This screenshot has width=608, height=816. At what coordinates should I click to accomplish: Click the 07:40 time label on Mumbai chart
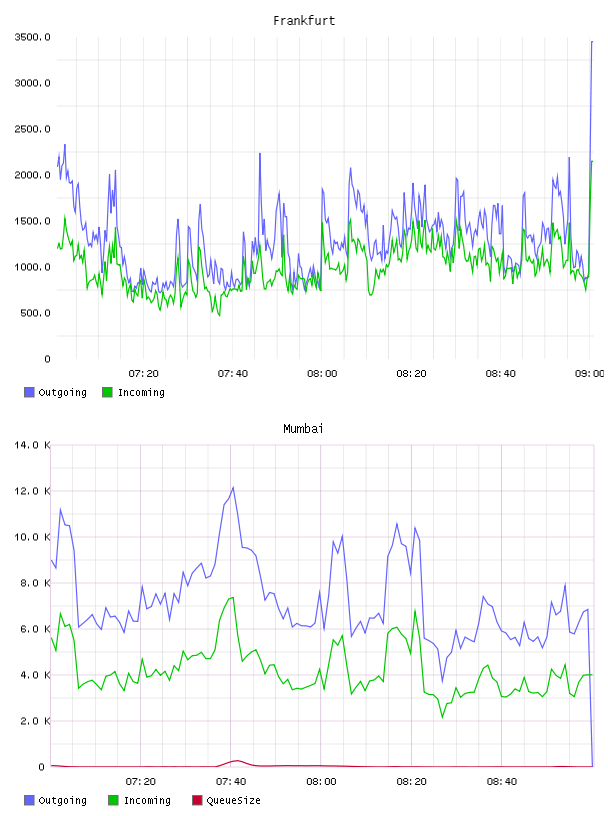pyautogui.click(x=231, y=782)
